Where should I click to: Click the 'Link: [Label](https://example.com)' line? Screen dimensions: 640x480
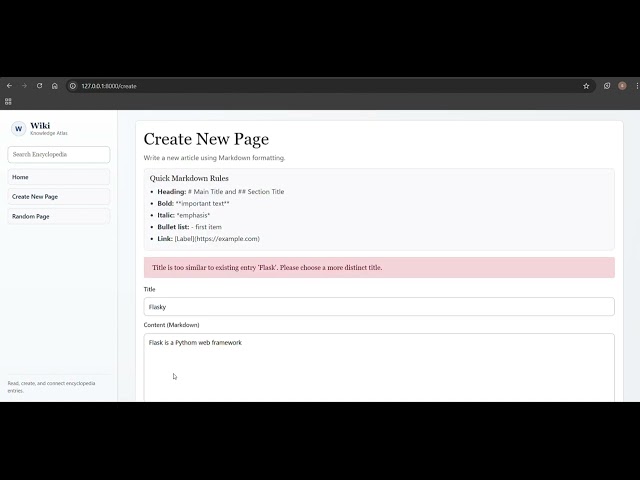209,239
